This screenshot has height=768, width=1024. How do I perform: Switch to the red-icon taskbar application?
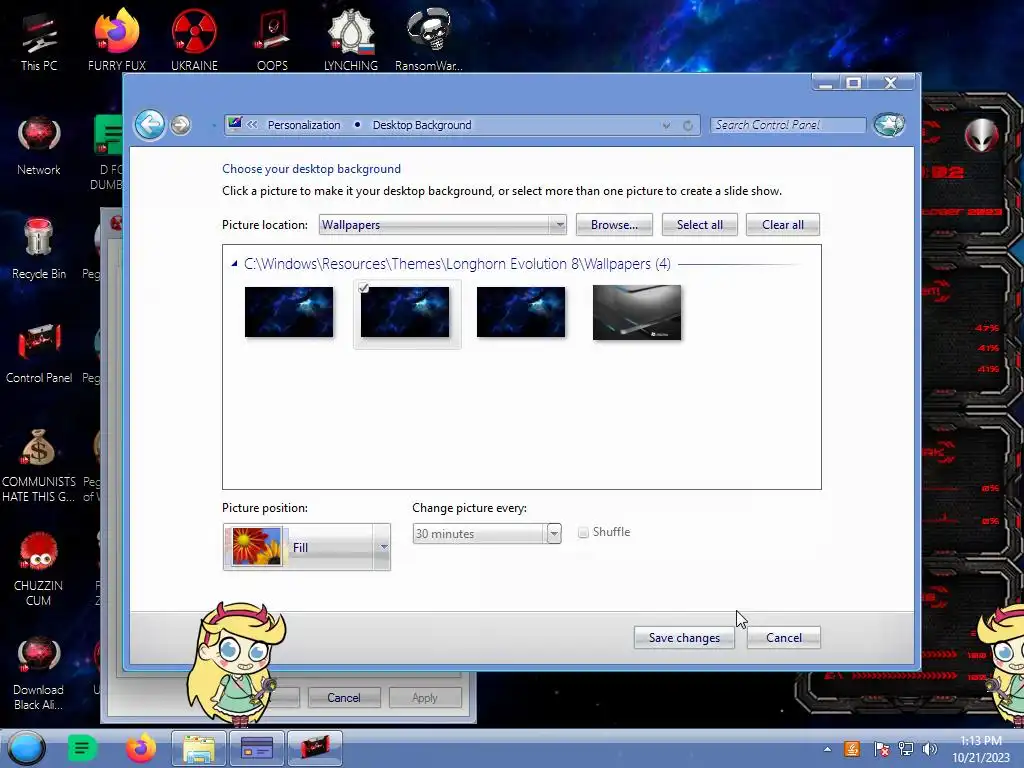coord(315,748)
